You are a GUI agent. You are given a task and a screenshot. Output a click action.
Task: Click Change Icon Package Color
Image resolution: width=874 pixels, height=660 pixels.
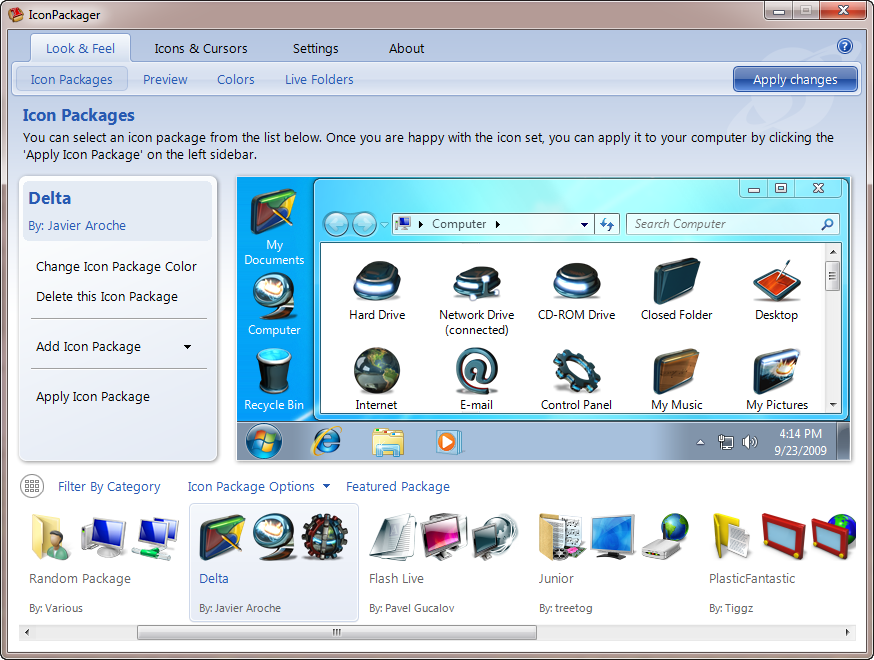coord(116,266)
